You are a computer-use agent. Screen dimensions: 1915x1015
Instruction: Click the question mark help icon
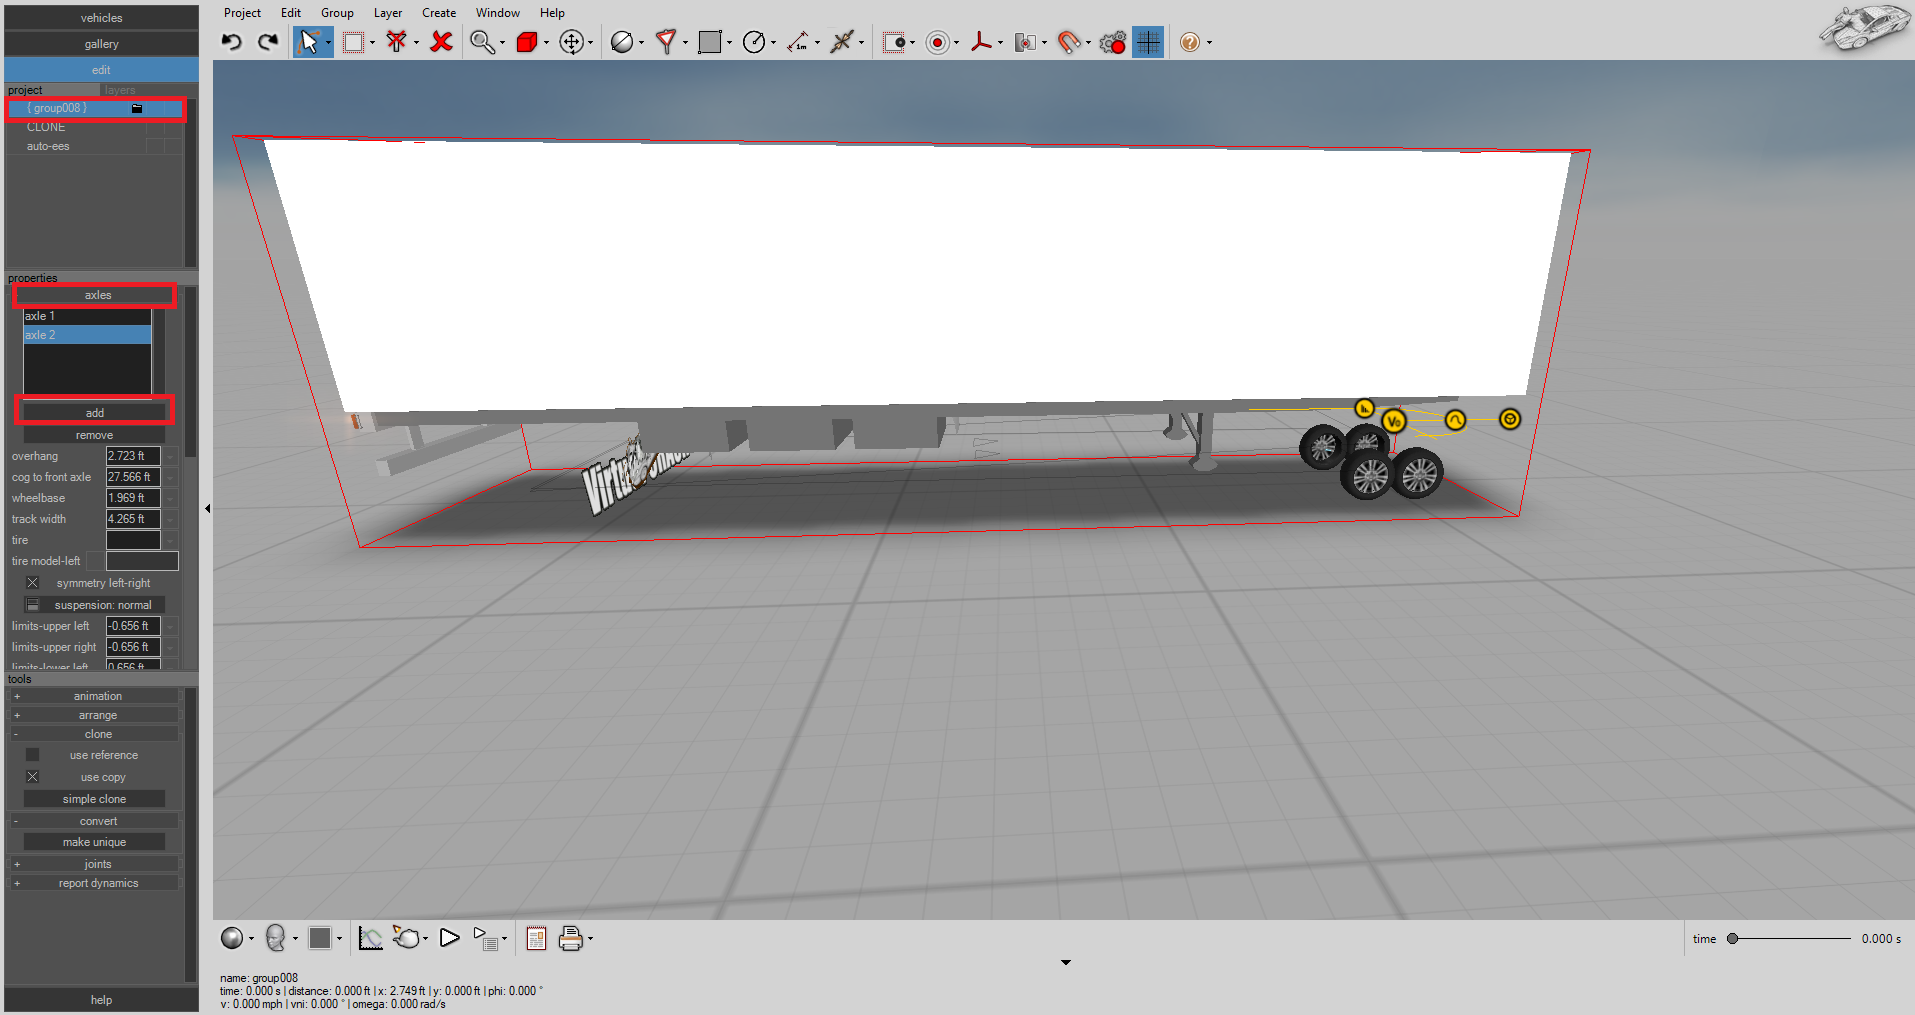click(1189, 42)
